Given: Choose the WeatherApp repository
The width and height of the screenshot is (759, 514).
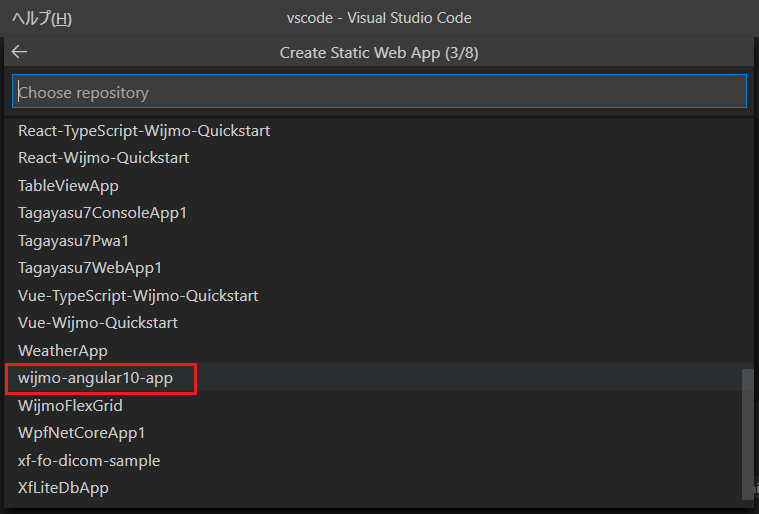Looking at the screenshot, I should (379, 350).
